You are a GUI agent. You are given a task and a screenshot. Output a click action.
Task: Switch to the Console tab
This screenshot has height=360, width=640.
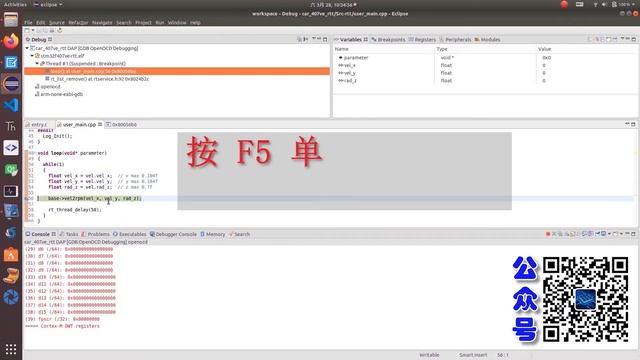[40, 234]
